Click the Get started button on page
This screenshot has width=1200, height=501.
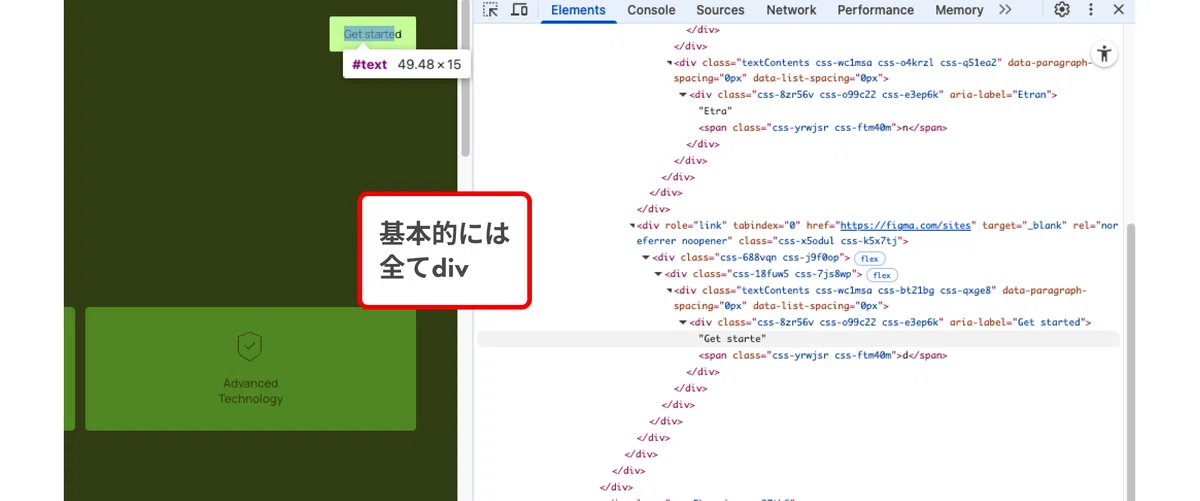[373, 34]
